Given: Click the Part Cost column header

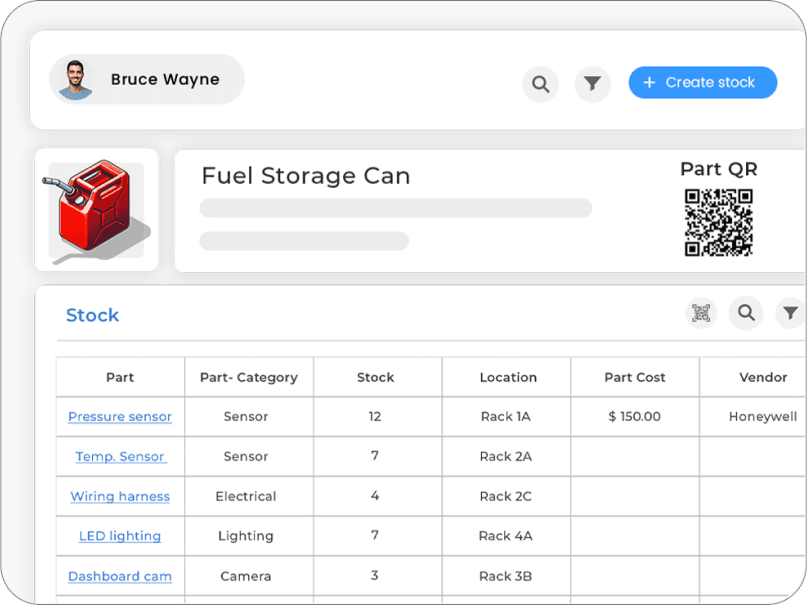Looking at the screenshot, I should point(635,377).
